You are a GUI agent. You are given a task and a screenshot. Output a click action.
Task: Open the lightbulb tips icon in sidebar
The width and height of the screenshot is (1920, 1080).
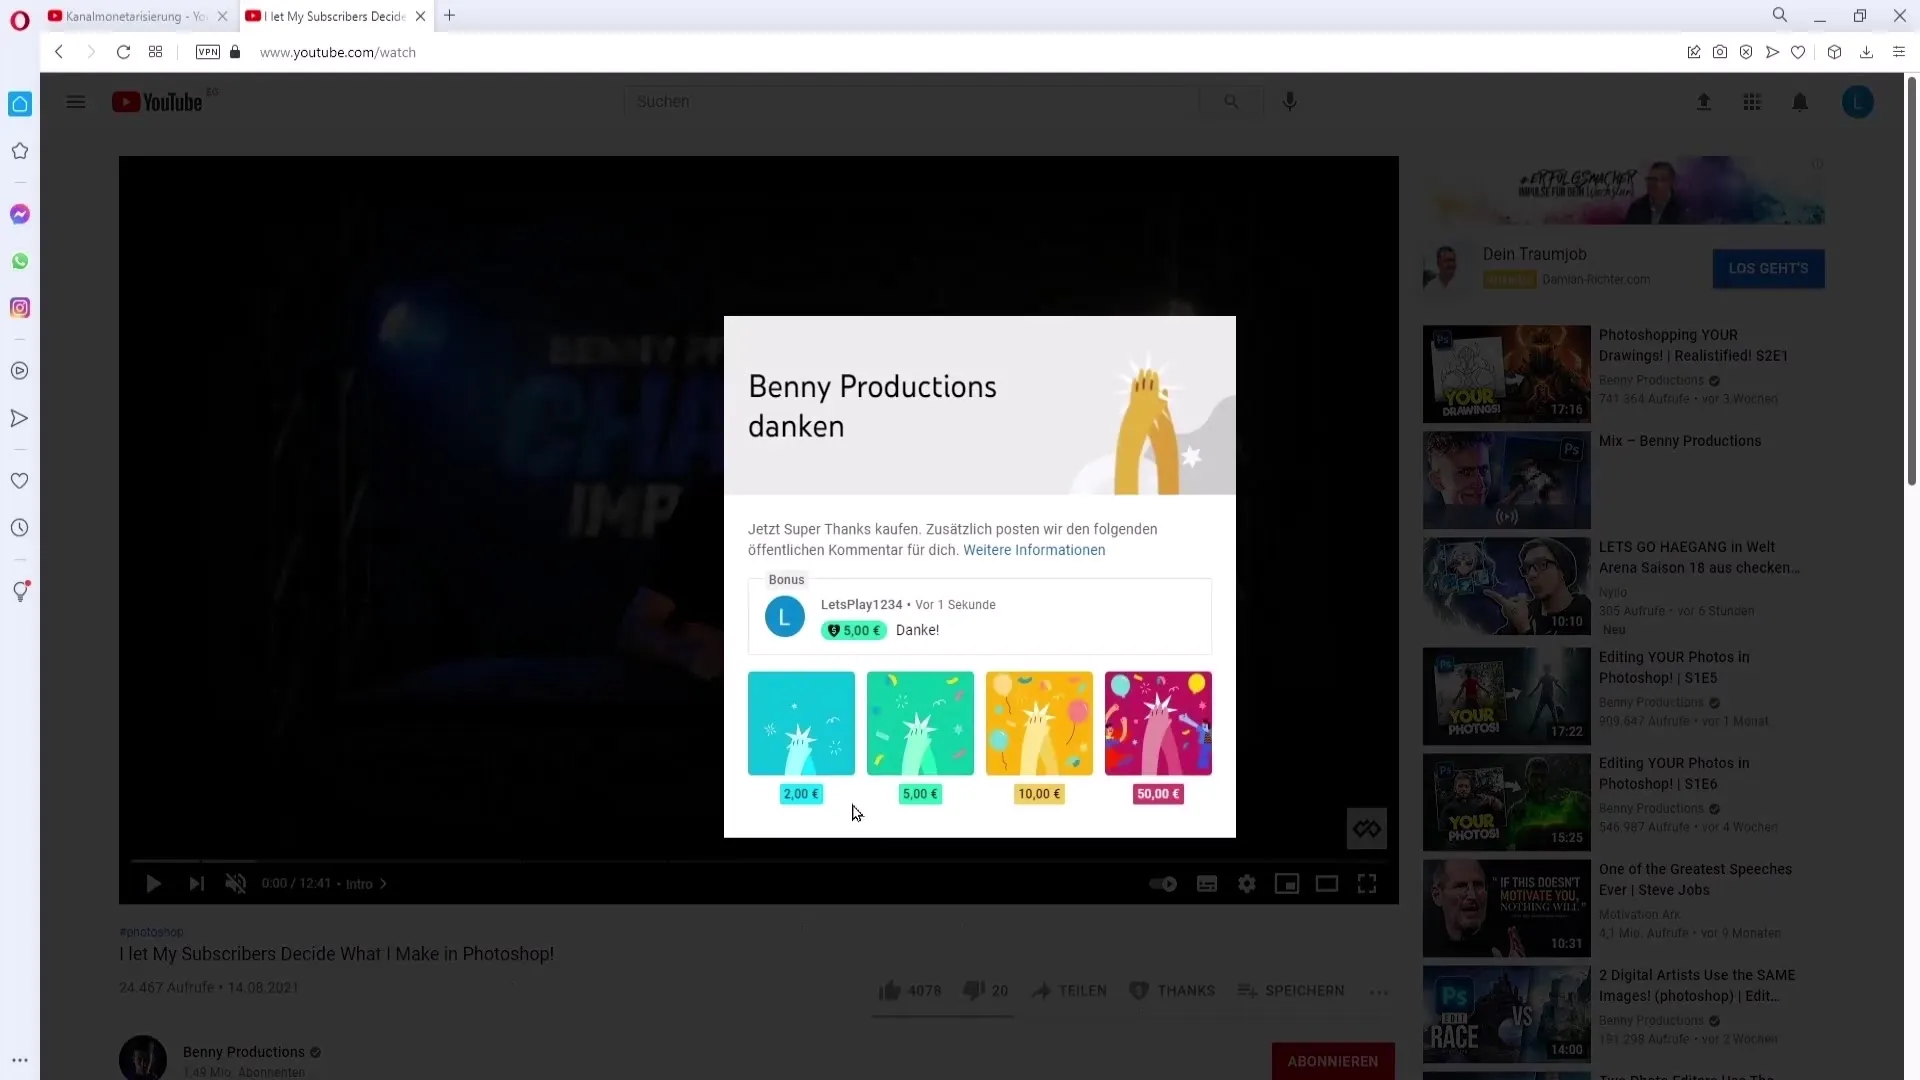pos(20,591)
